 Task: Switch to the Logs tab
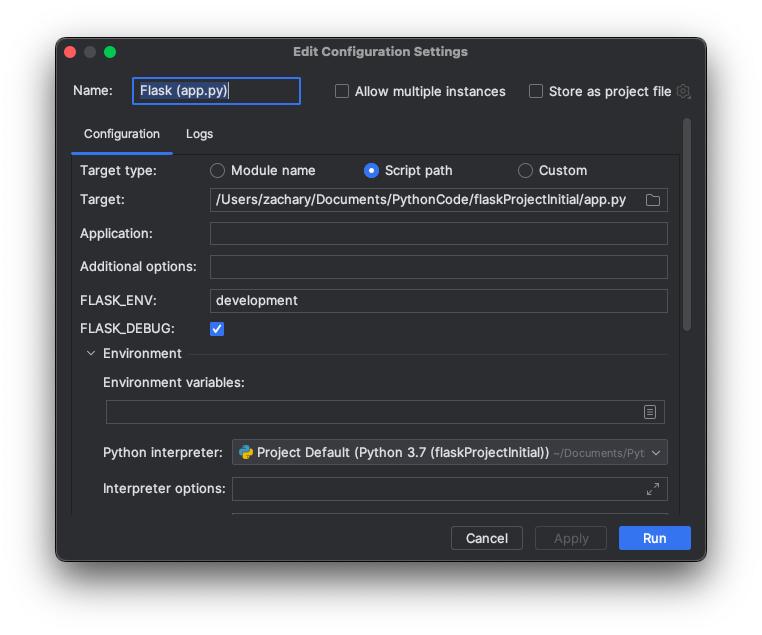(x=199, y=134)
